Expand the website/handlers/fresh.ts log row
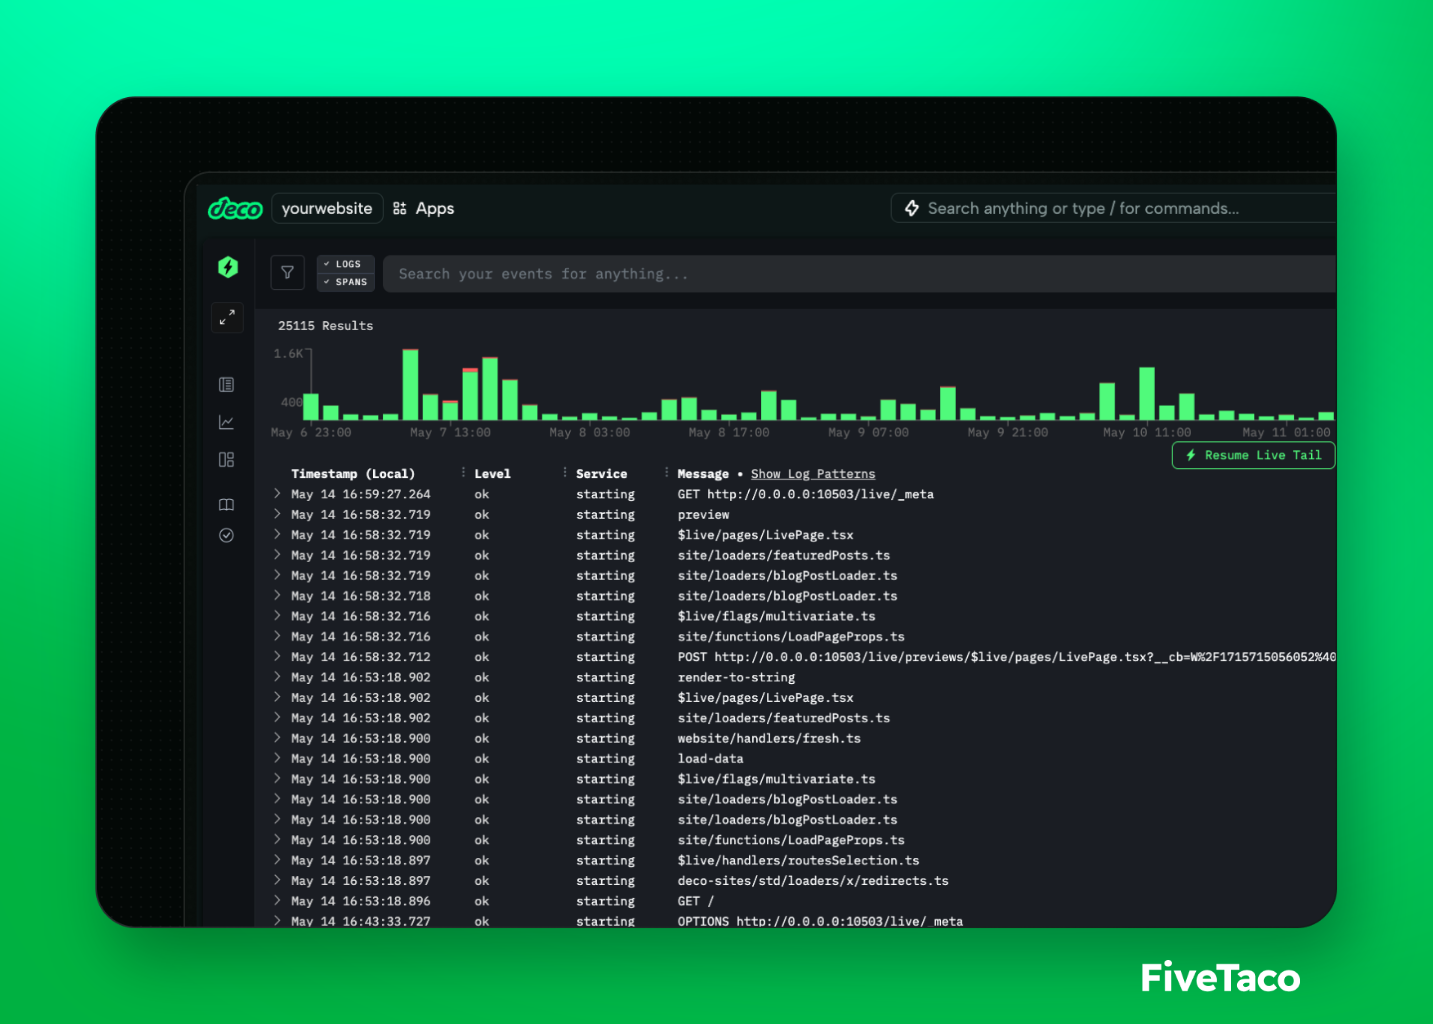 click(x=277, y=738)
